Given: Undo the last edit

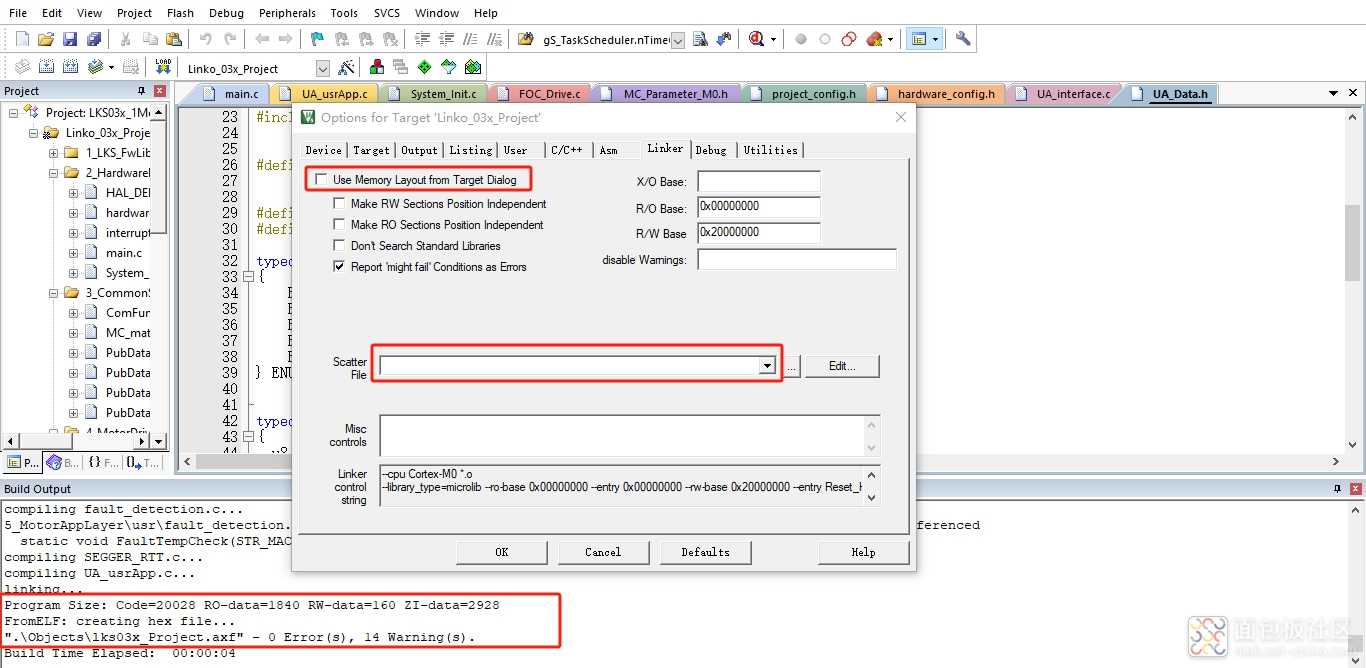Looking at the screenshot, I should (206, 39).
